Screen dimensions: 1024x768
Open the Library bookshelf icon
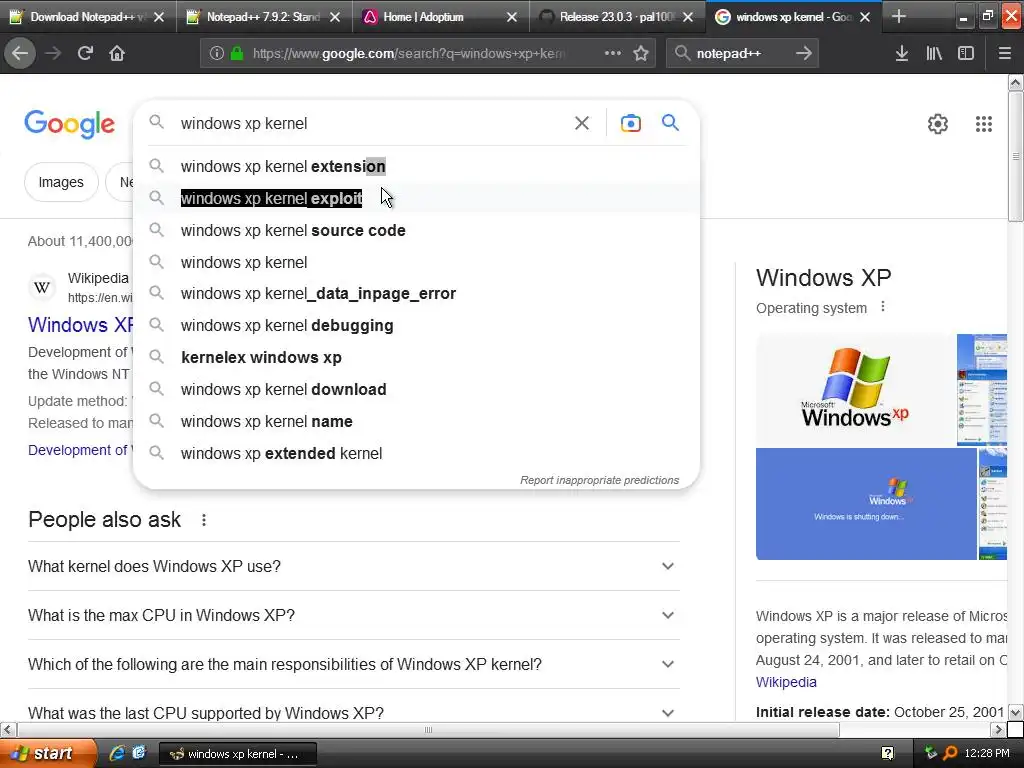coord(934,53)
